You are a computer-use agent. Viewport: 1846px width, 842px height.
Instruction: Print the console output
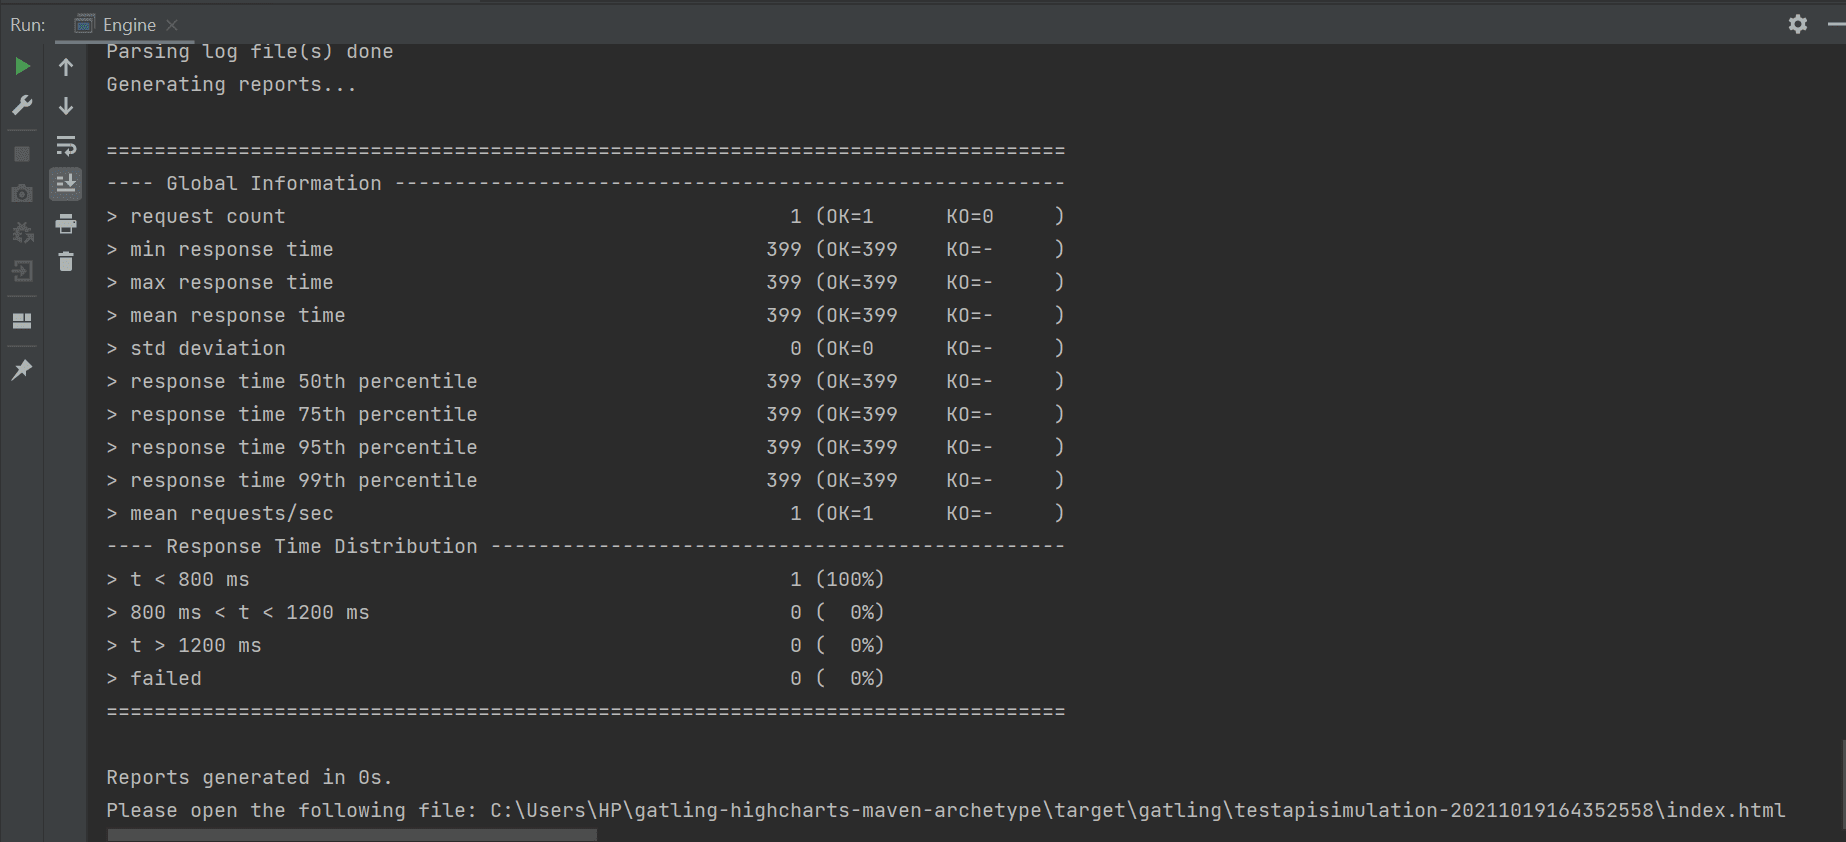[66, 223]
